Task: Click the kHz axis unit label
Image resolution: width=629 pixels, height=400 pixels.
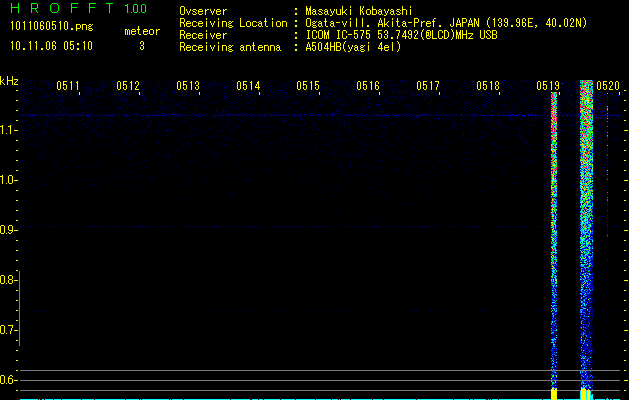Action: click(9, 81)
